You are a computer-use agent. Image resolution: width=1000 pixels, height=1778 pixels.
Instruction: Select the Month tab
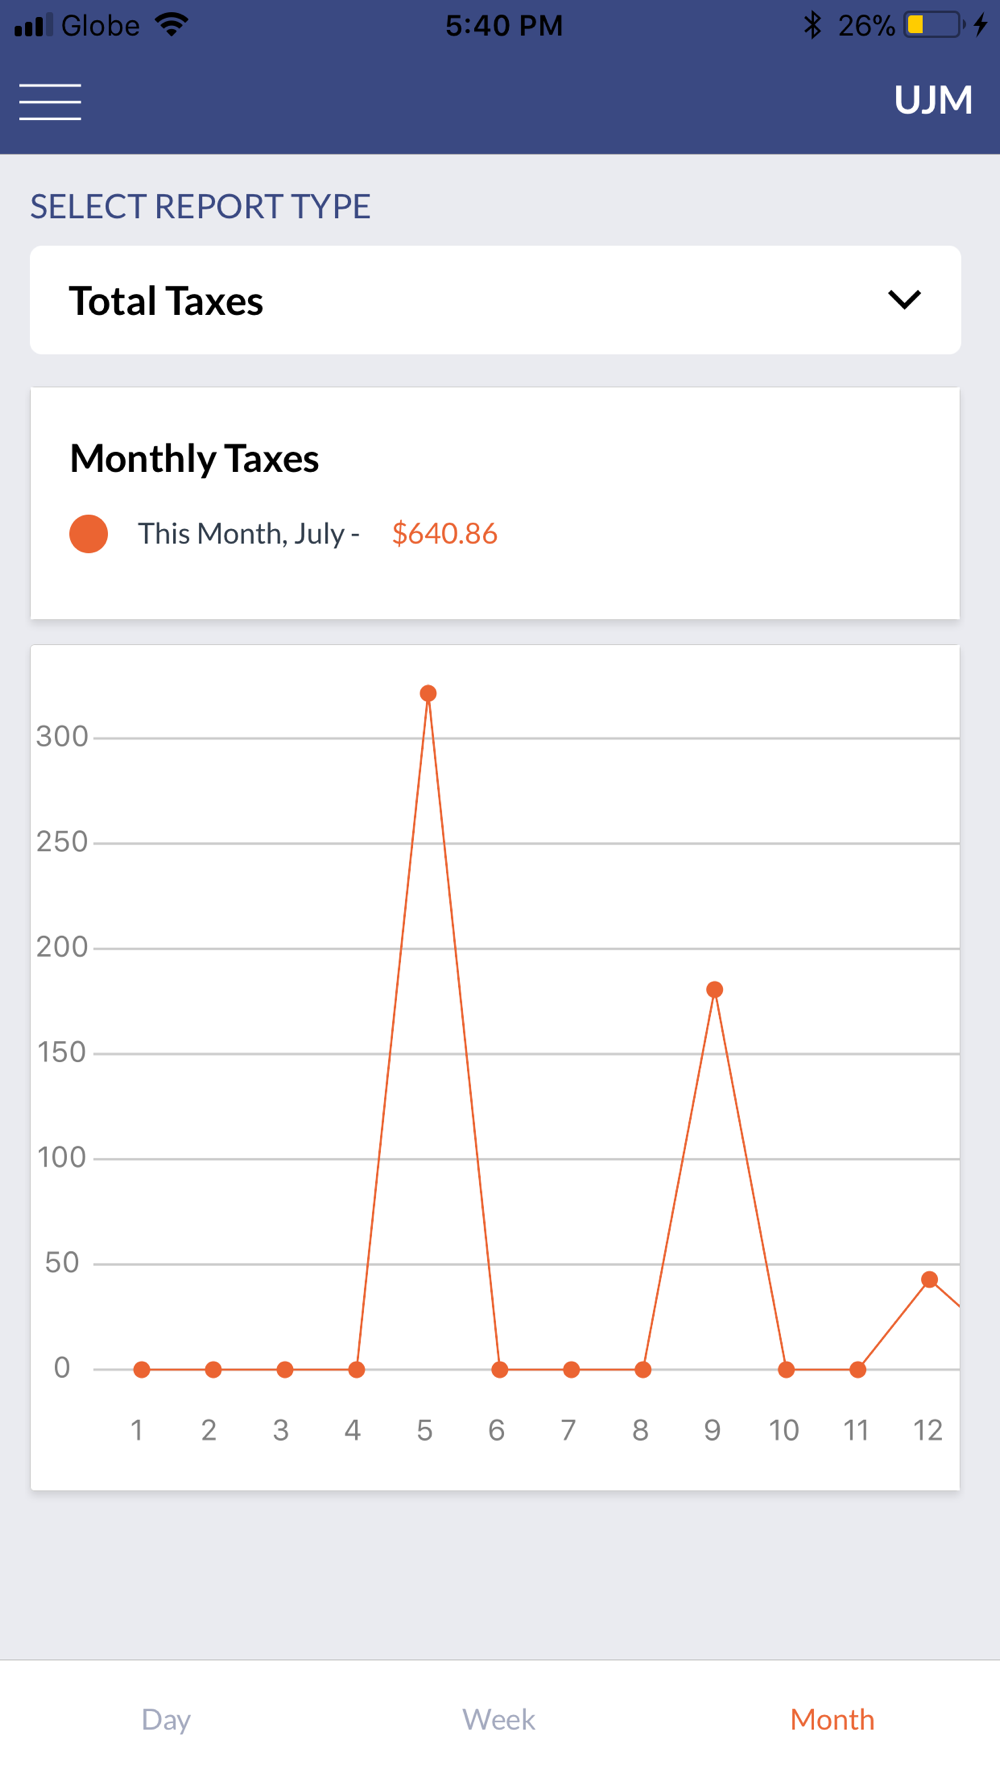click(832, 1719)
